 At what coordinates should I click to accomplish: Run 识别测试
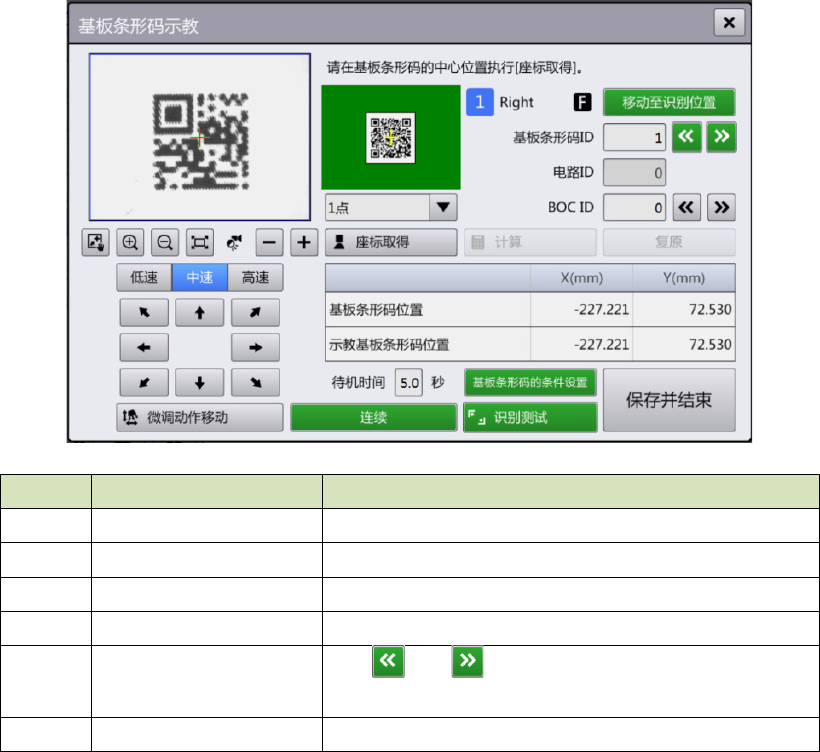[x=530, y=417]
